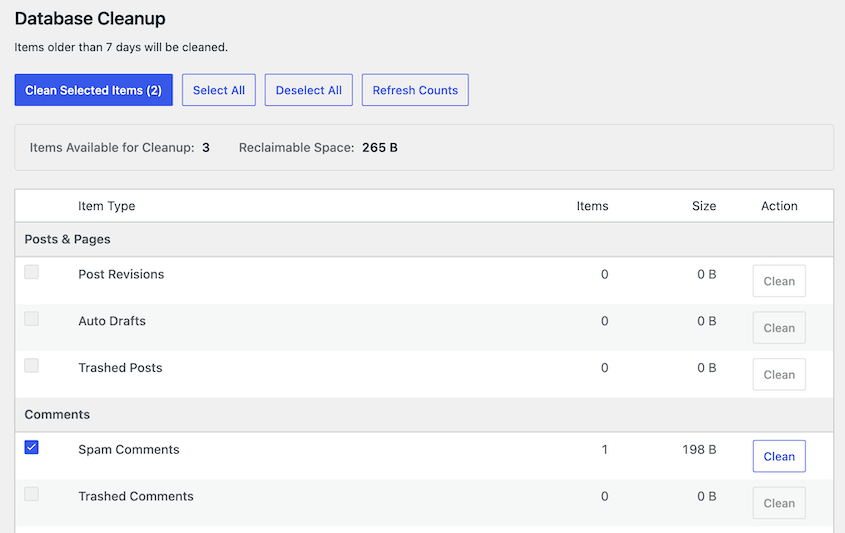Select the Items column header

592,206
